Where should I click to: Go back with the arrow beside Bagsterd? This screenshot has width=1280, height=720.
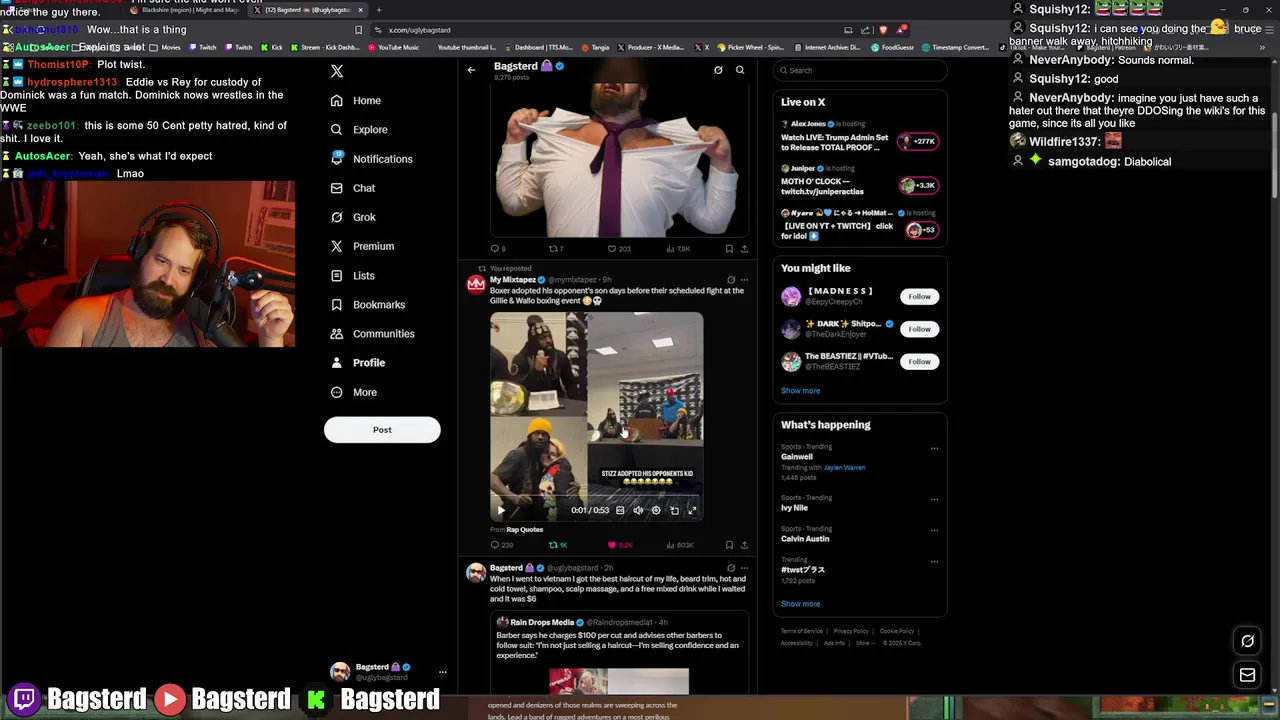pyautogui.click(x=471, y=70)
